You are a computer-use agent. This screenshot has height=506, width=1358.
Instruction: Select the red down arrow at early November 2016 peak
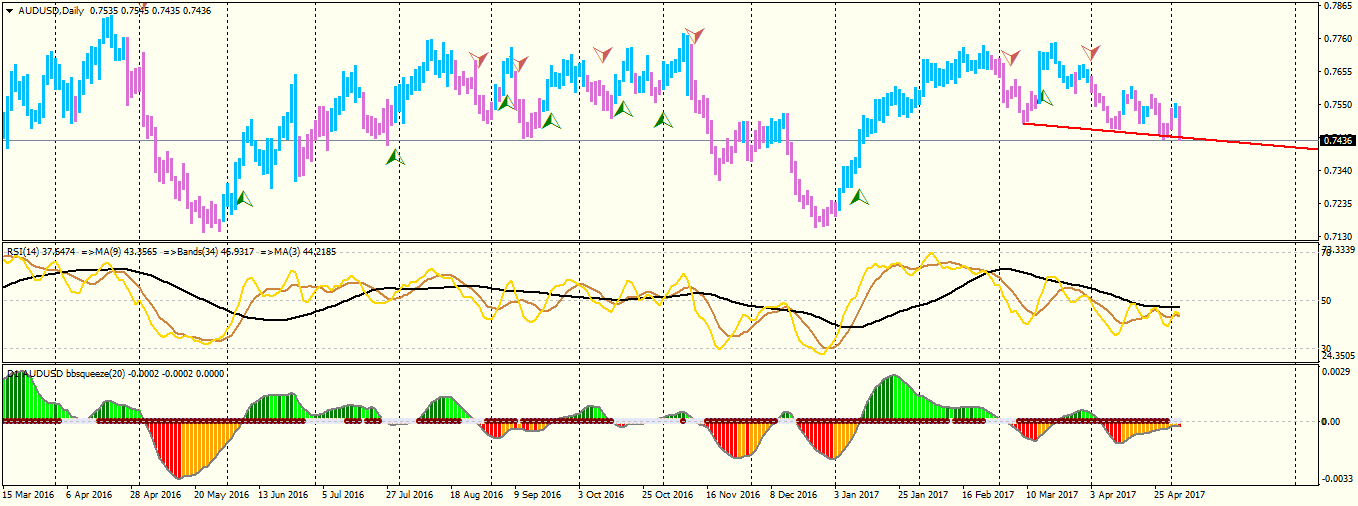(693, 36)
